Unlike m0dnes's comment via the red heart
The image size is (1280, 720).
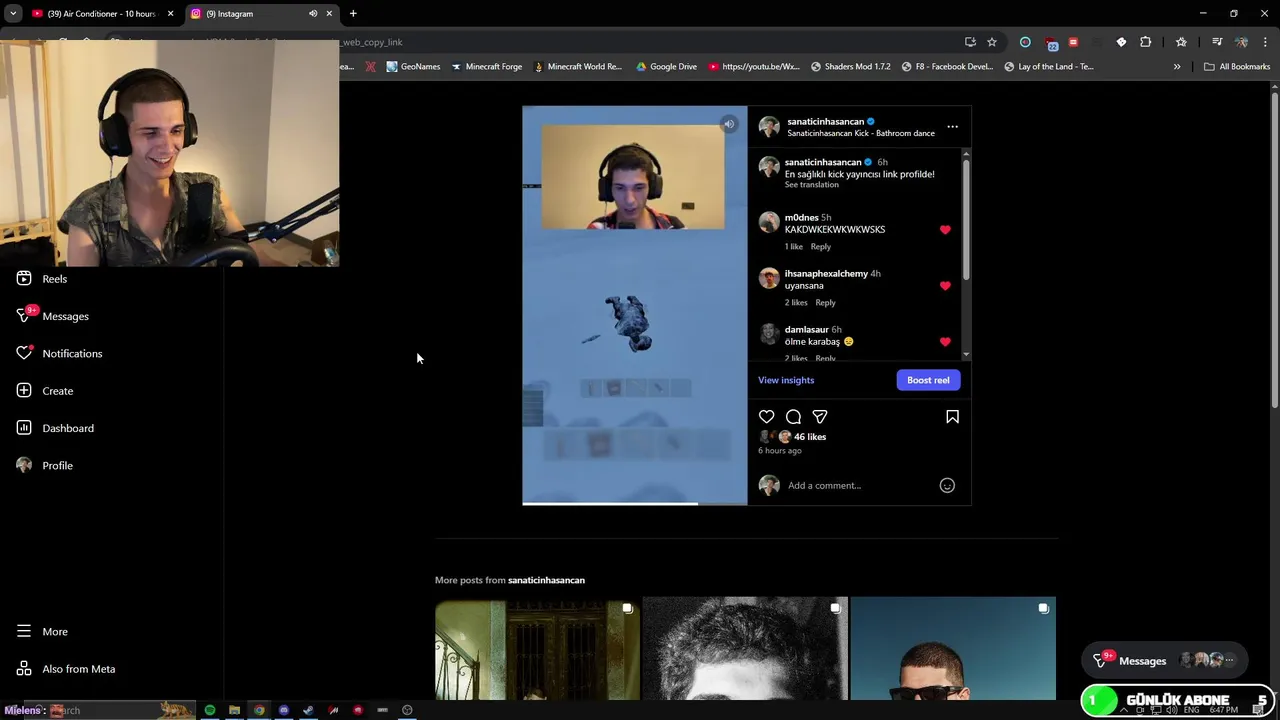click(945, 230)
